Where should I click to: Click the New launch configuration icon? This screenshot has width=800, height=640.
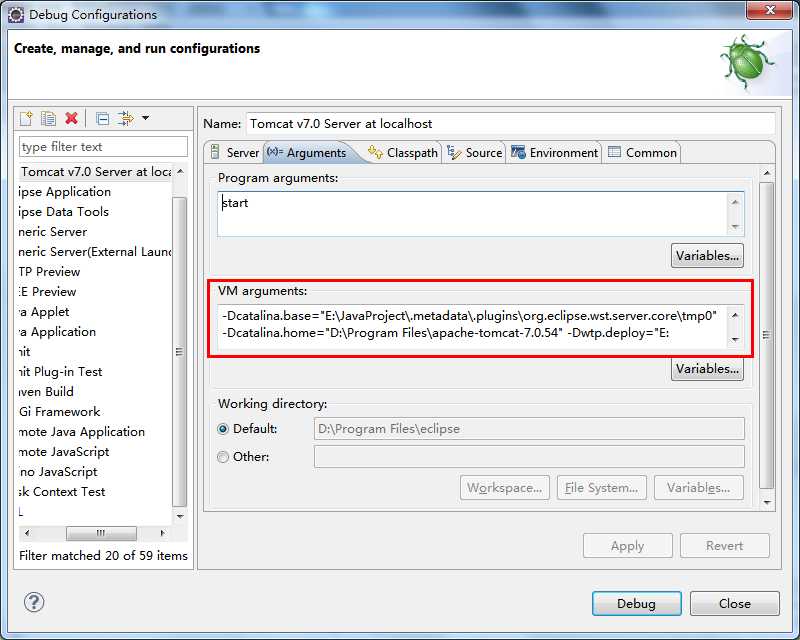pos(26,118)
